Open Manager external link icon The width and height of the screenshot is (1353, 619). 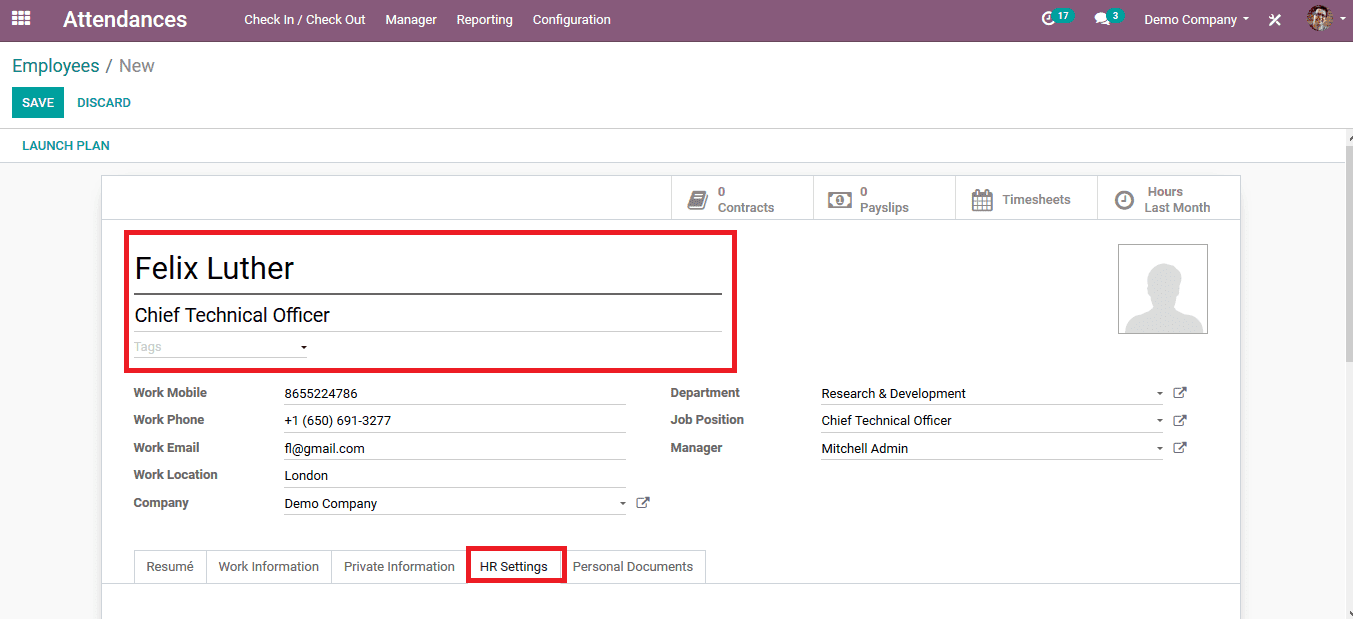1180,448
